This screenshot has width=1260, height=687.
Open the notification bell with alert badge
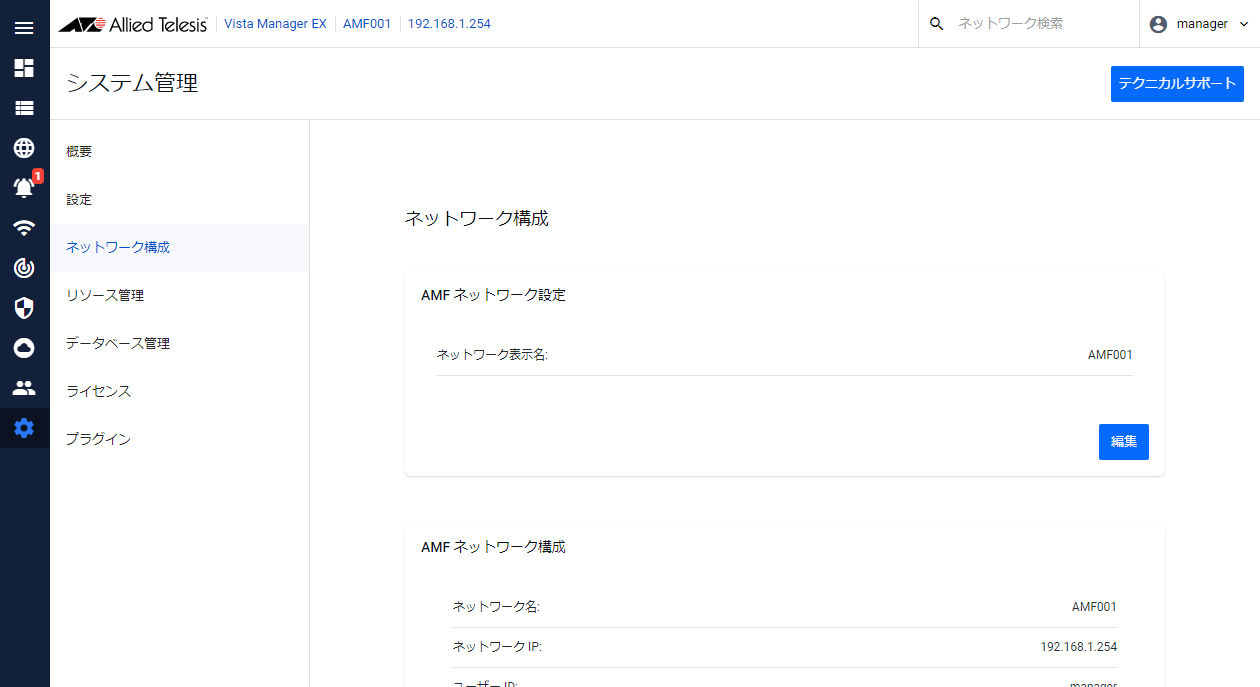click(24, 187)
